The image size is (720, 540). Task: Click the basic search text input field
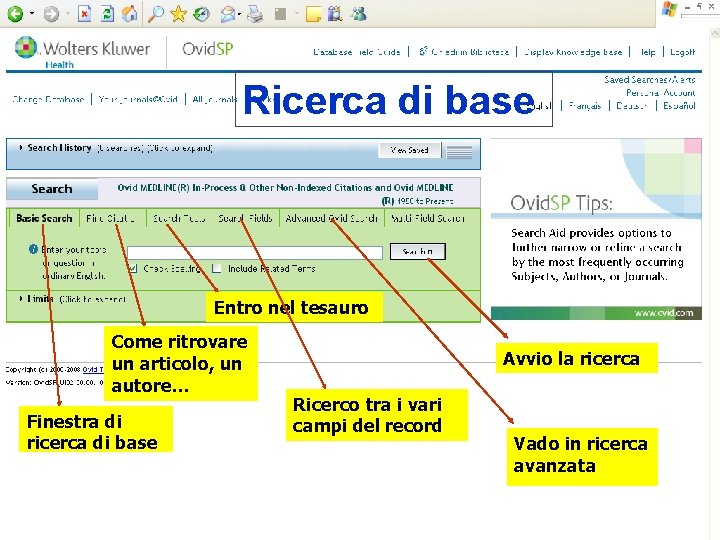click(255, 252)
